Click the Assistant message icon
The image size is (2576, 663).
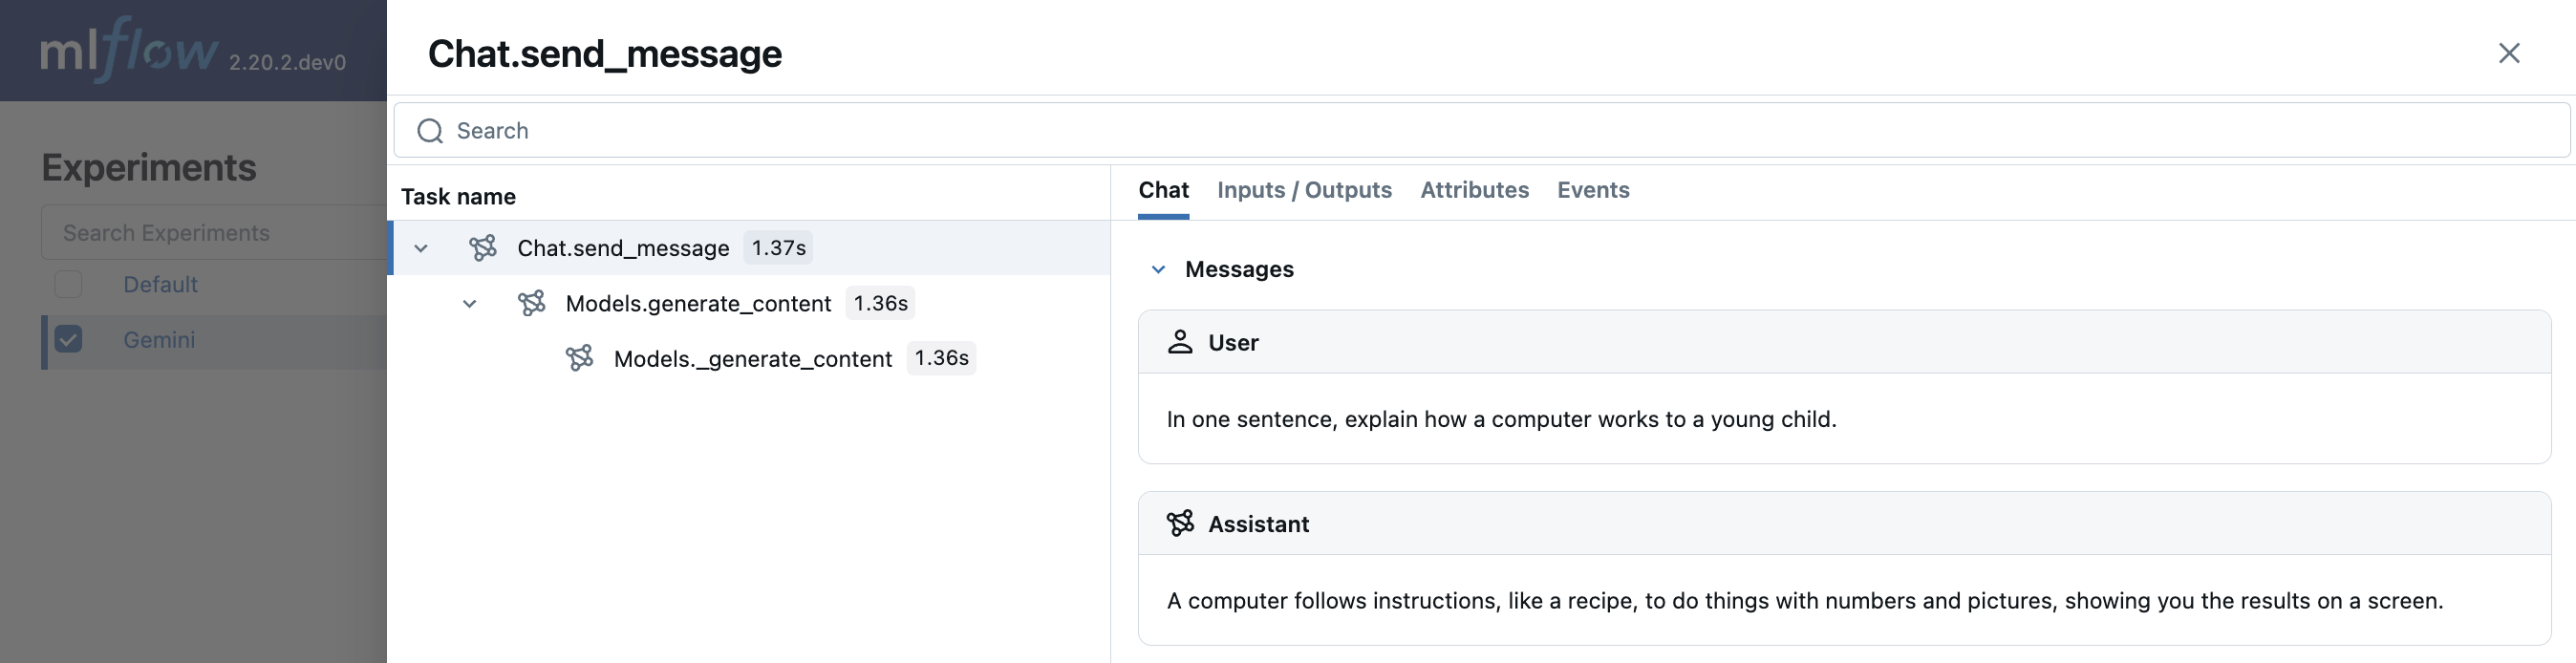click(x=1180, y=523)
